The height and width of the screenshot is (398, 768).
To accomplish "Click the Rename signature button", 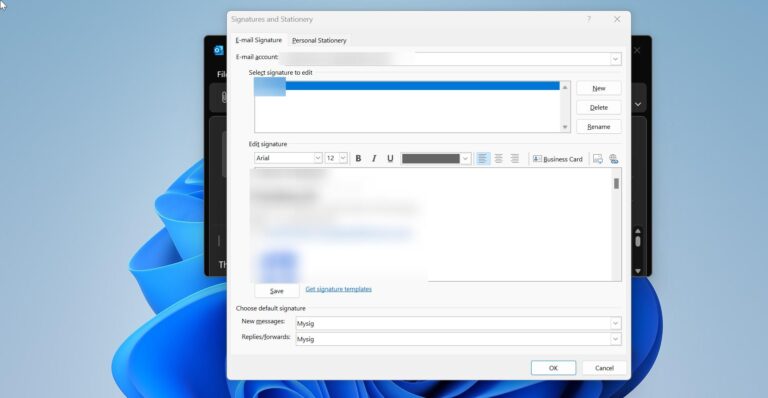I will tap(599, 126).
